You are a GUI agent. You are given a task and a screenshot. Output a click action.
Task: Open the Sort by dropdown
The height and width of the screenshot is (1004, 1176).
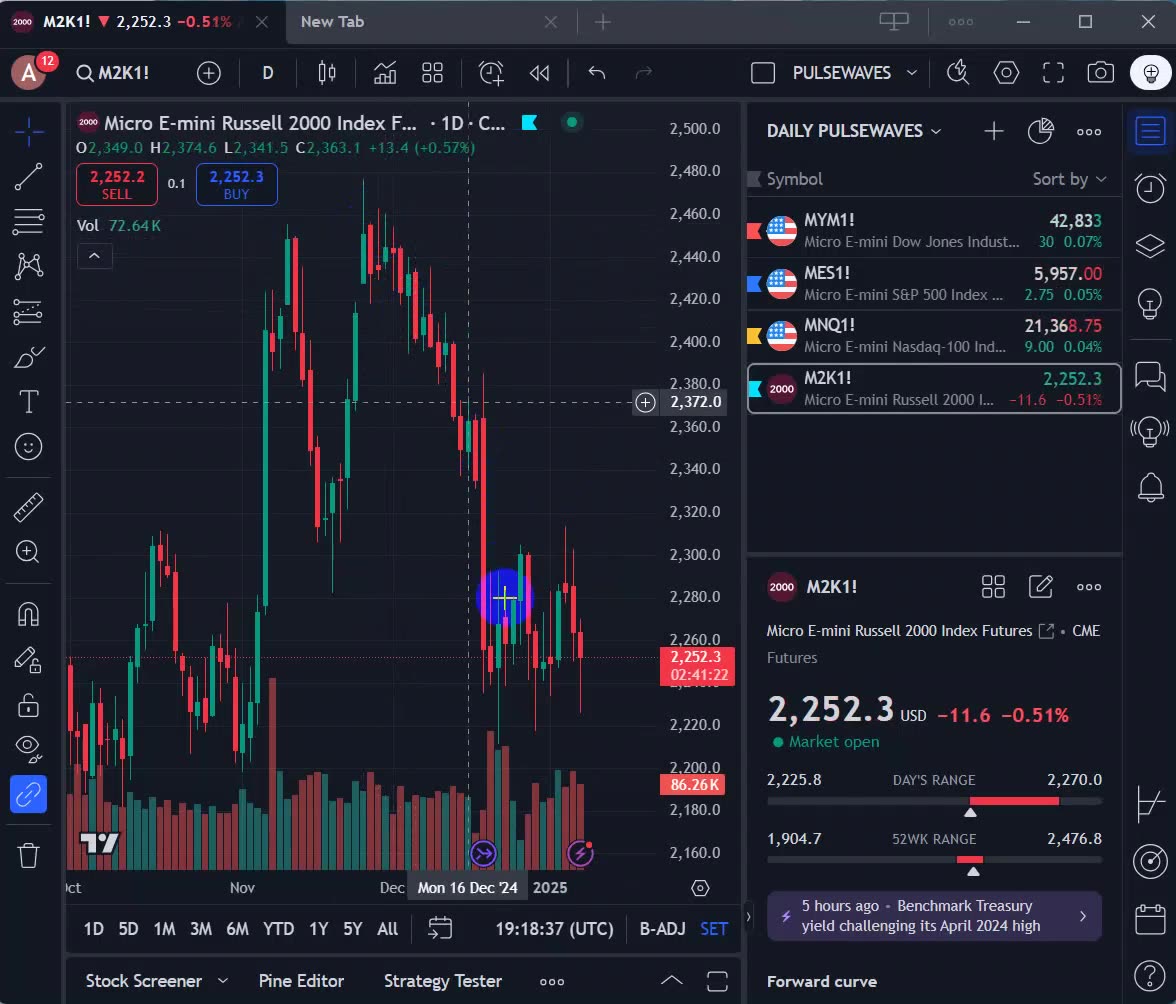tap(1069, 179)
